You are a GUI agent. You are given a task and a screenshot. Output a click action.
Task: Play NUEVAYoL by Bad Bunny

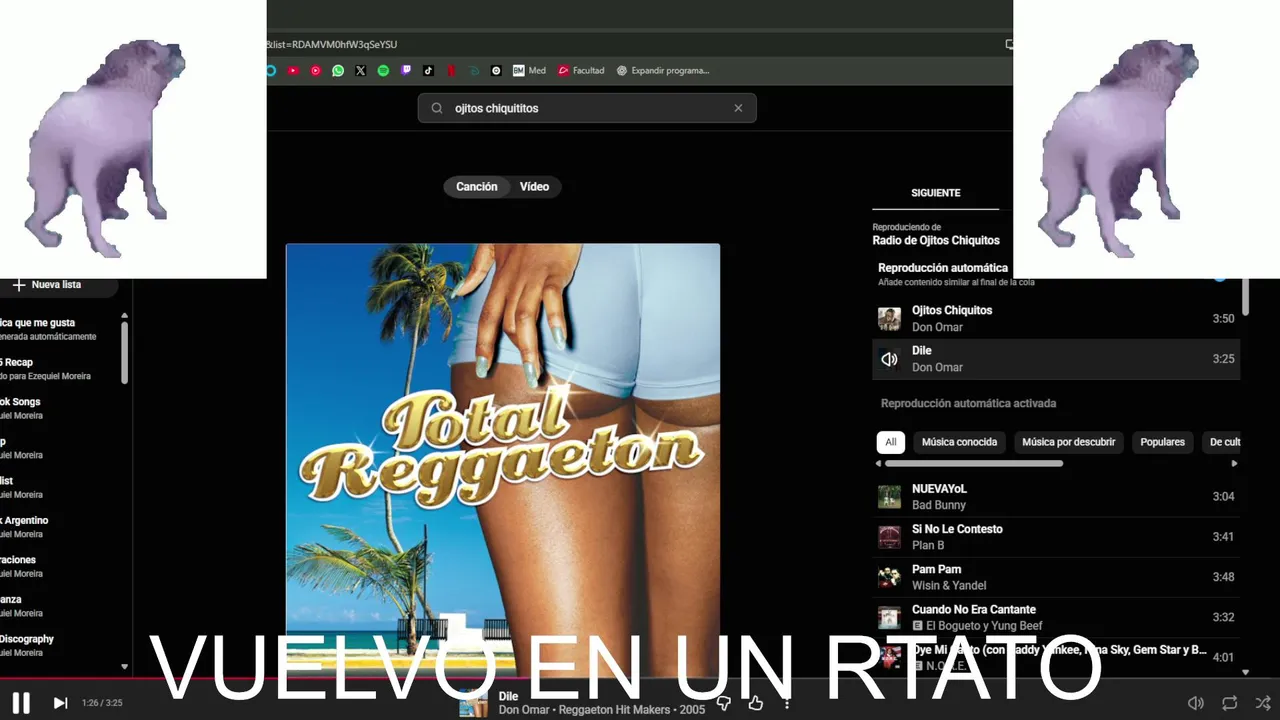tap(1056, 497)
